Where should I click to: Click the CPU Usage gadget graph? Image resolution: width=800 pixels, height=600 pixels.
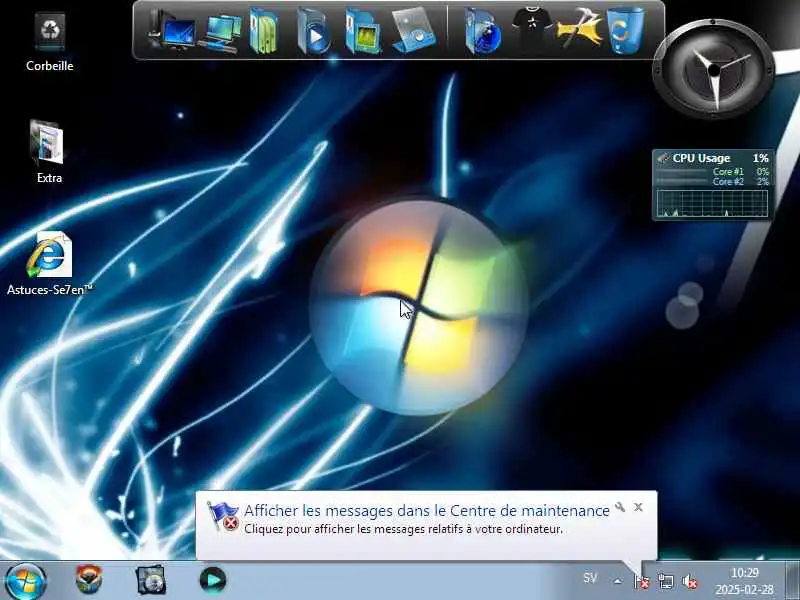pos(712,203)
